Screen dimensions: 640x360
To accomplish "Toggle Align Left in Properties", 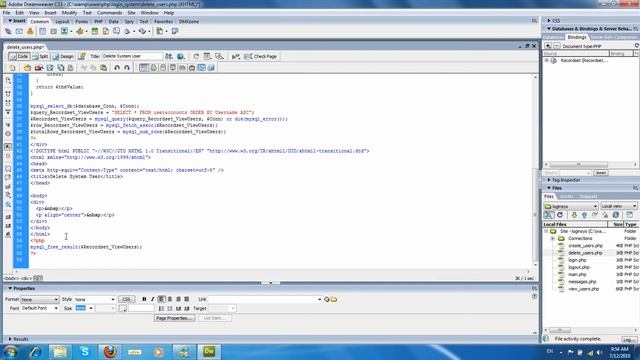I will tap(162, 299).
